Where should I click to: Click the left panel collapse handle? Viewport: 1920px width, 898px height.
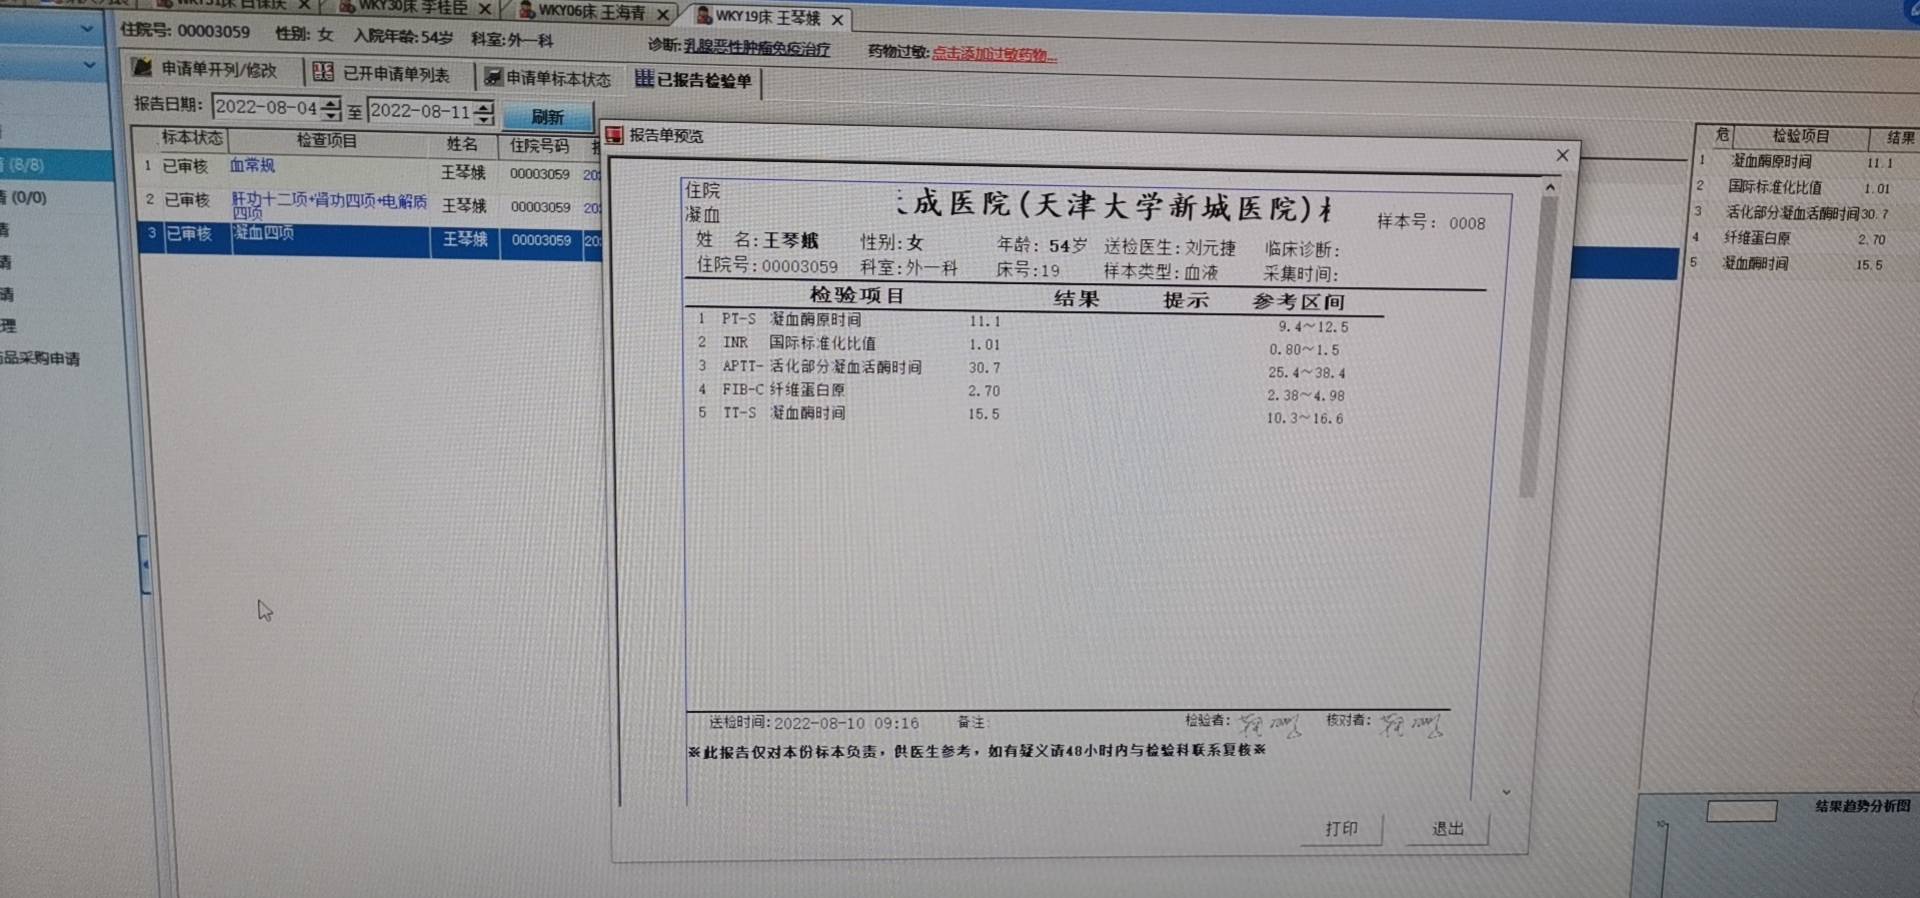pyautogui.click(x=145, y=565)
